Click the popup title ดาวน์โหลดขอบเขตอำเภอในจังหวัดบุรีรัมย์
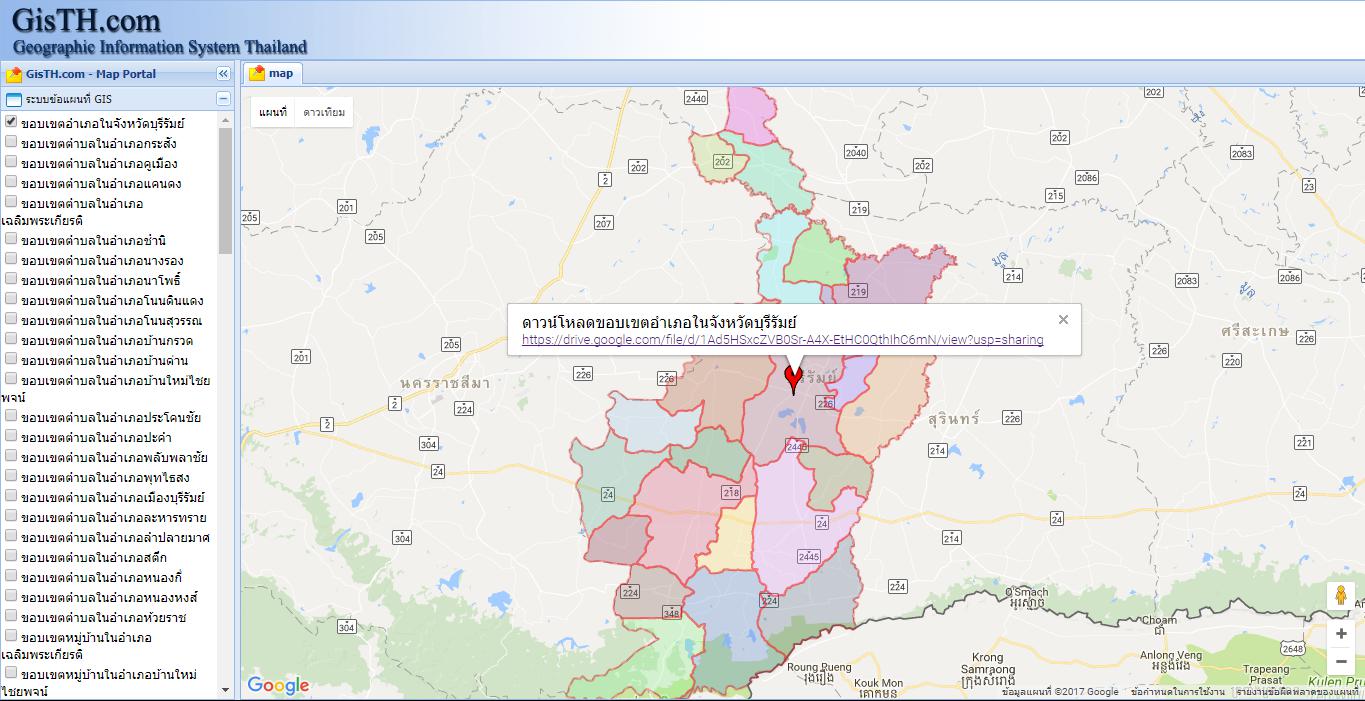The image size is (1365, 701). [x=660, y=321]
